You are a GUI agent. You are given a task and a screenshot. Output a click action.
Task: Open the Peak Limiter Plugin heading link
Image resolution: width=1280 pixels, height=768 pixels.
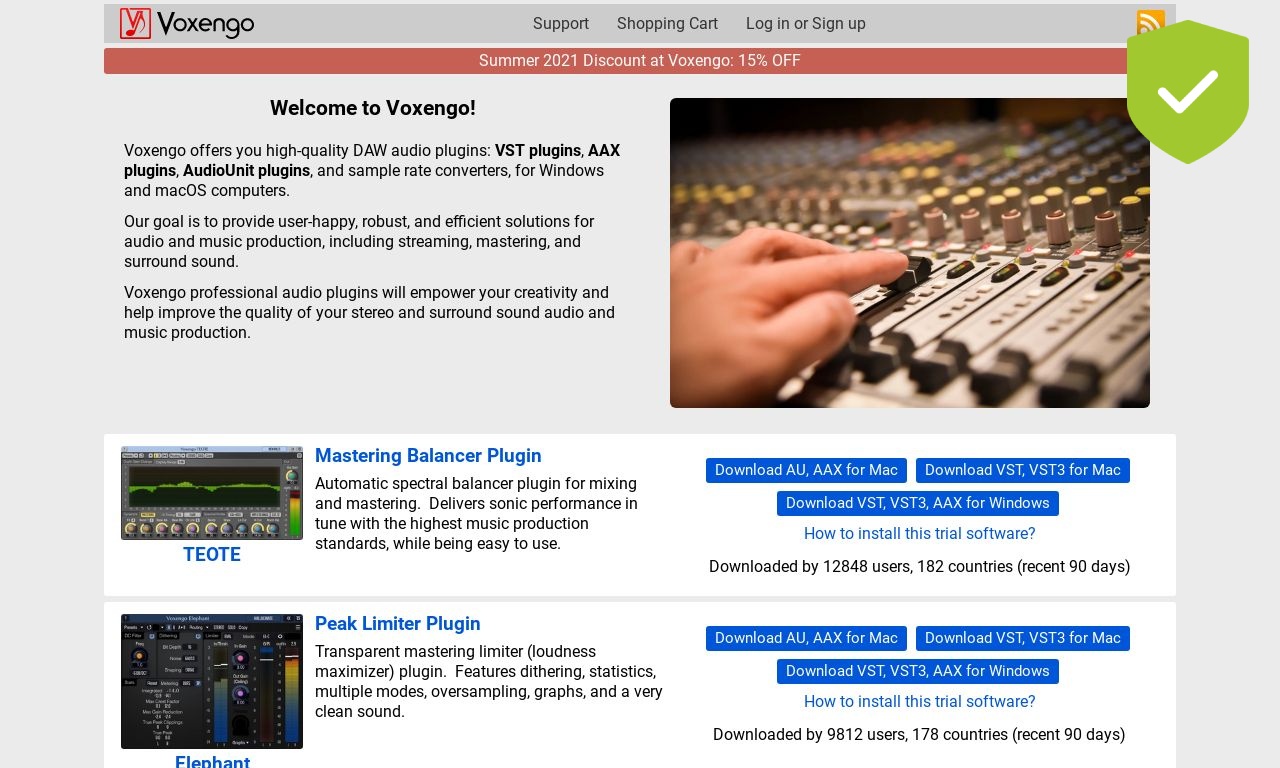pos(398,624)
